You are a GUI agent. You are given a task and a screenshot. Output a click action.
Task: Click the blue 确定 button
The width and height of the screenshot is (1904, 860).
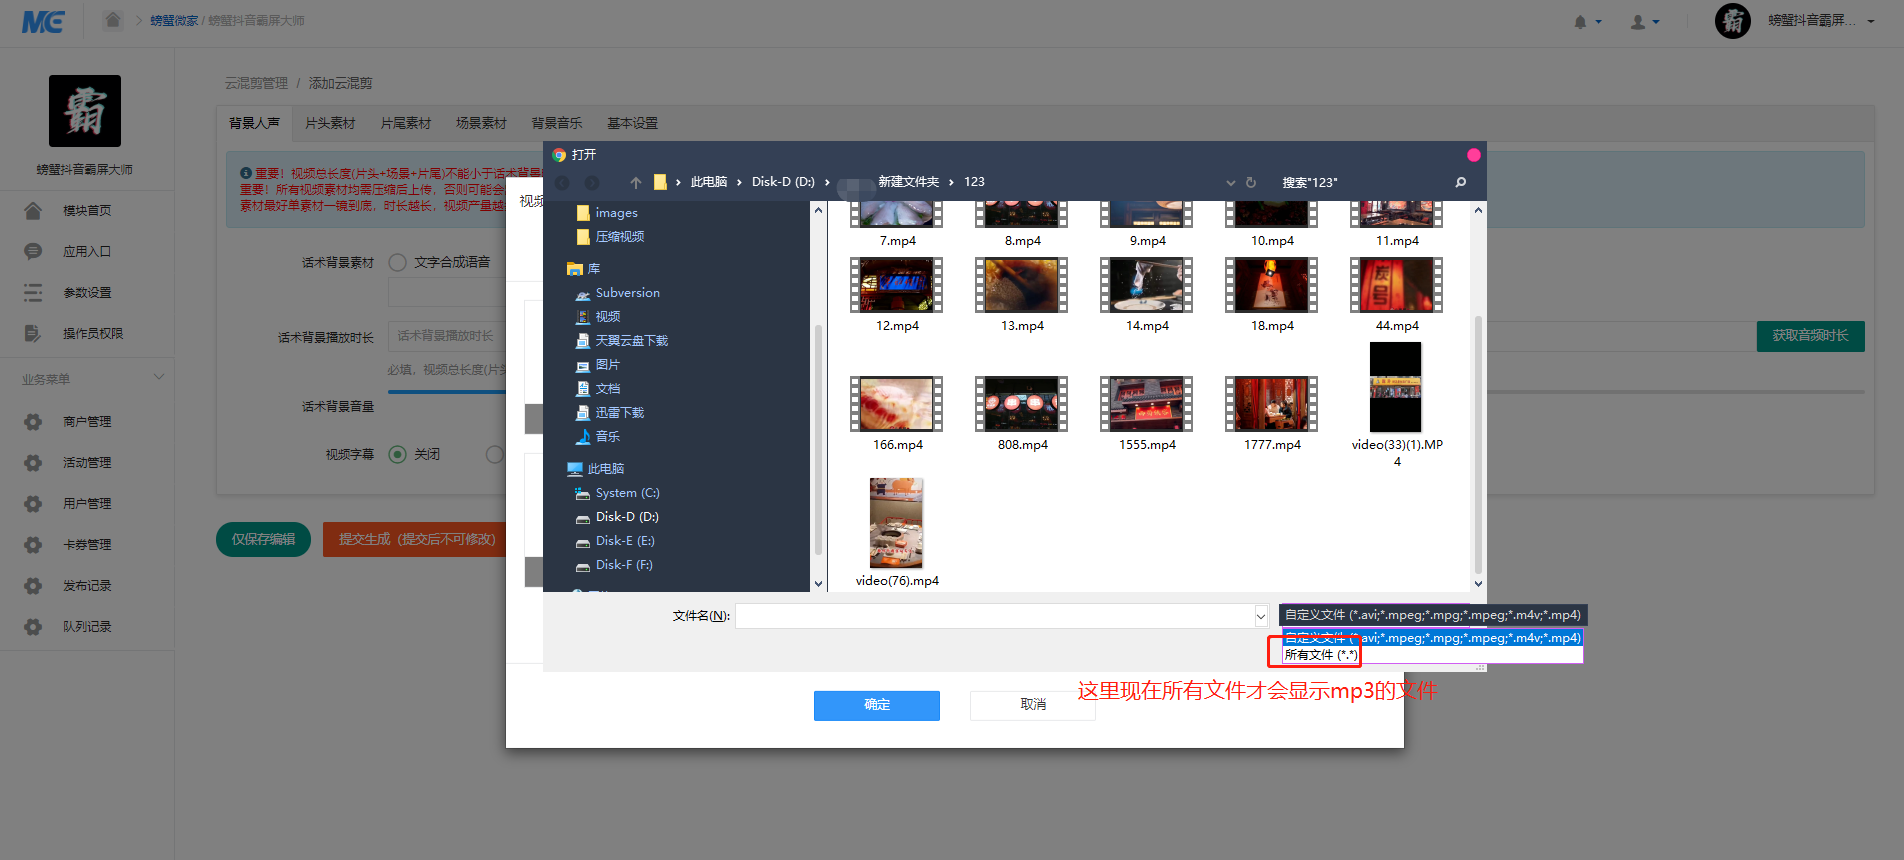[876, 705]
